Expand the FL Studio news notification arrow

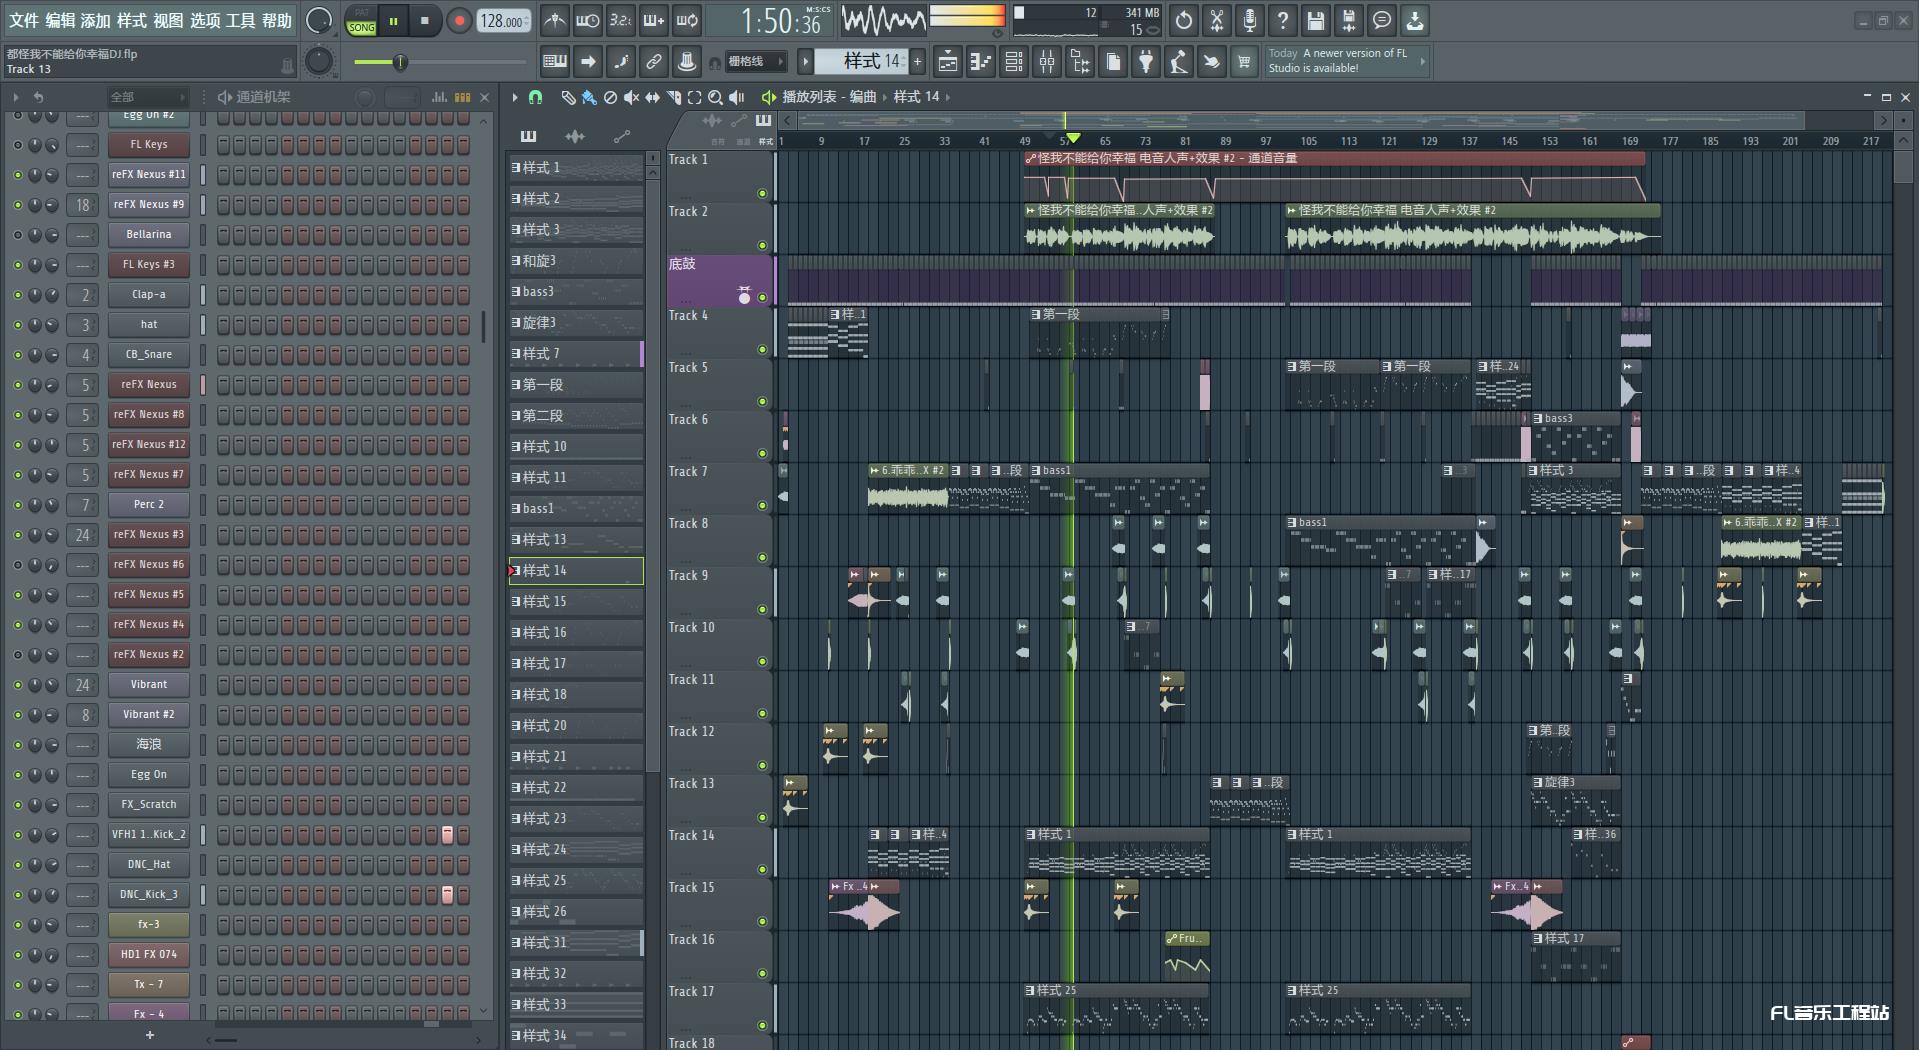click(x=1422, y=61)
